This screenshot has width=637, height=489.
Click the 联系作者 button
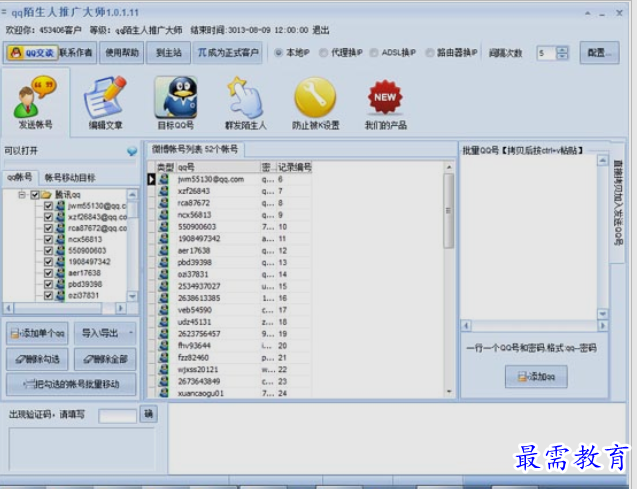[76, 53]
